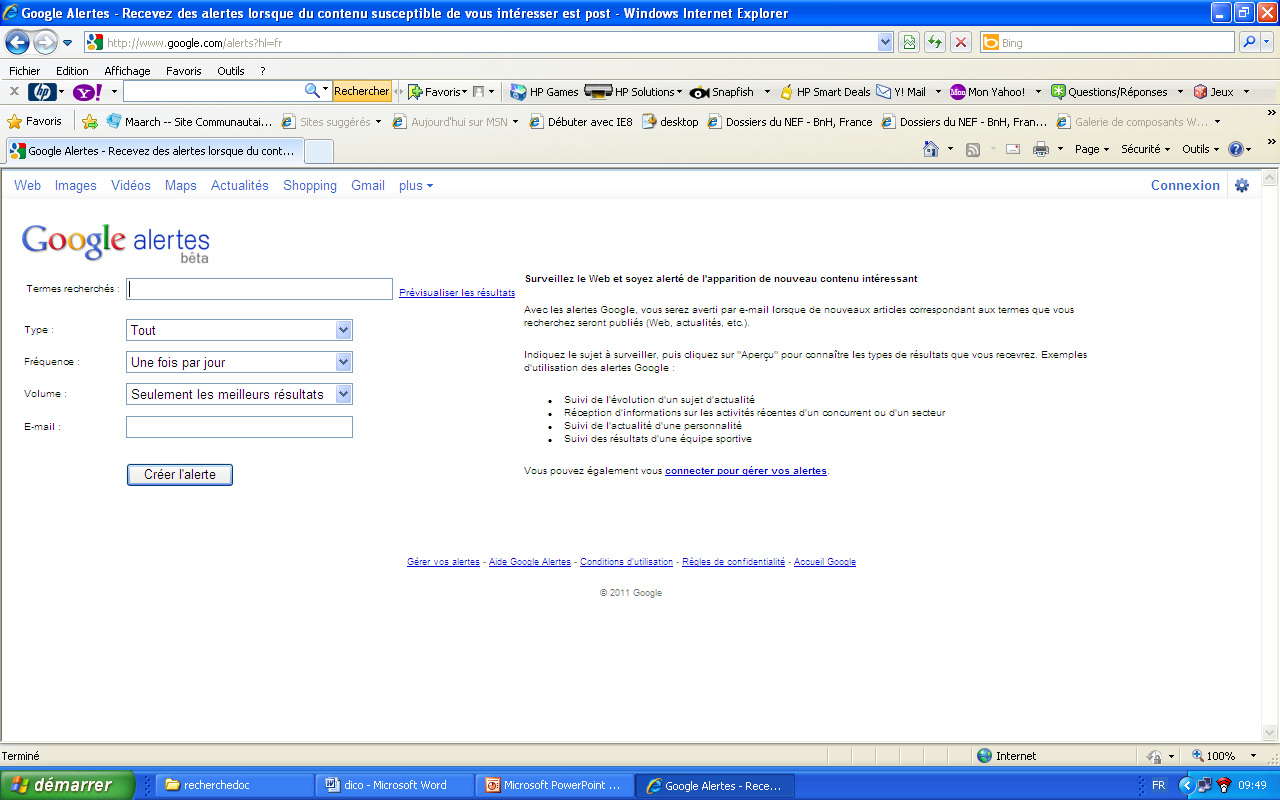Switch to the recherchedoc taskbar window
This screenshot has height=800, width=1280.
tap(235, 785)
